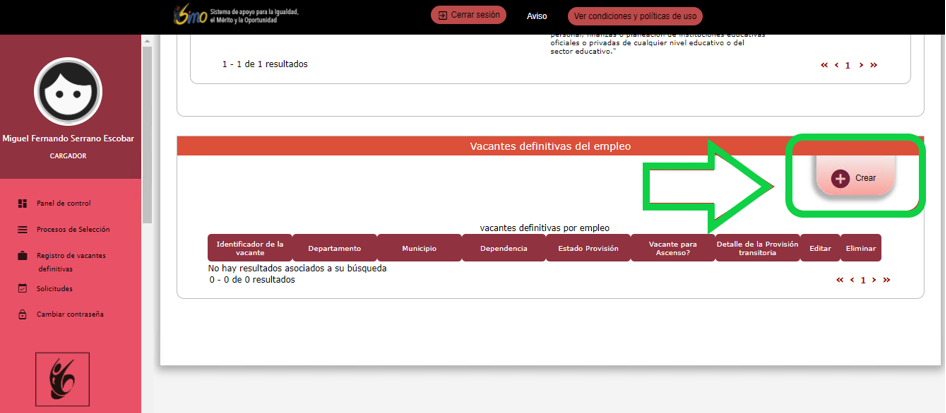Open Solicitudes sidebar icon
946x413 pixels.
pyautogui.click(x=22, y=289)
